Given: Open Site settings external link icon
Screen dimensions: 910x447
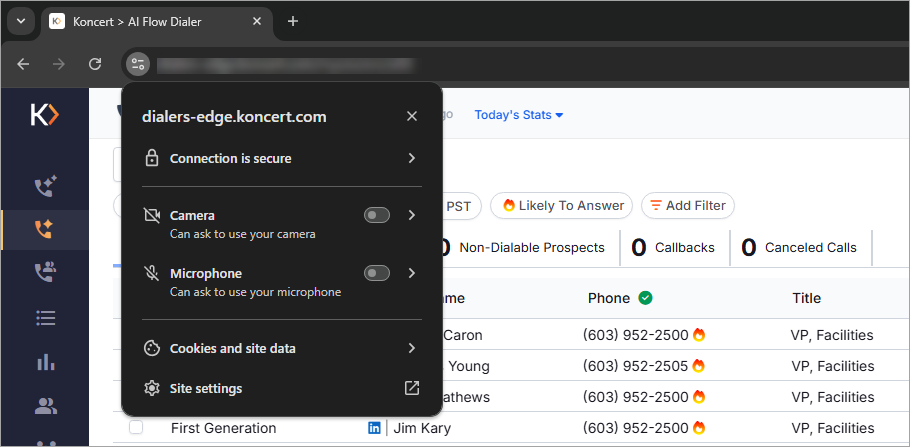Looking at the screenshot, I should [x=411, y=388].
